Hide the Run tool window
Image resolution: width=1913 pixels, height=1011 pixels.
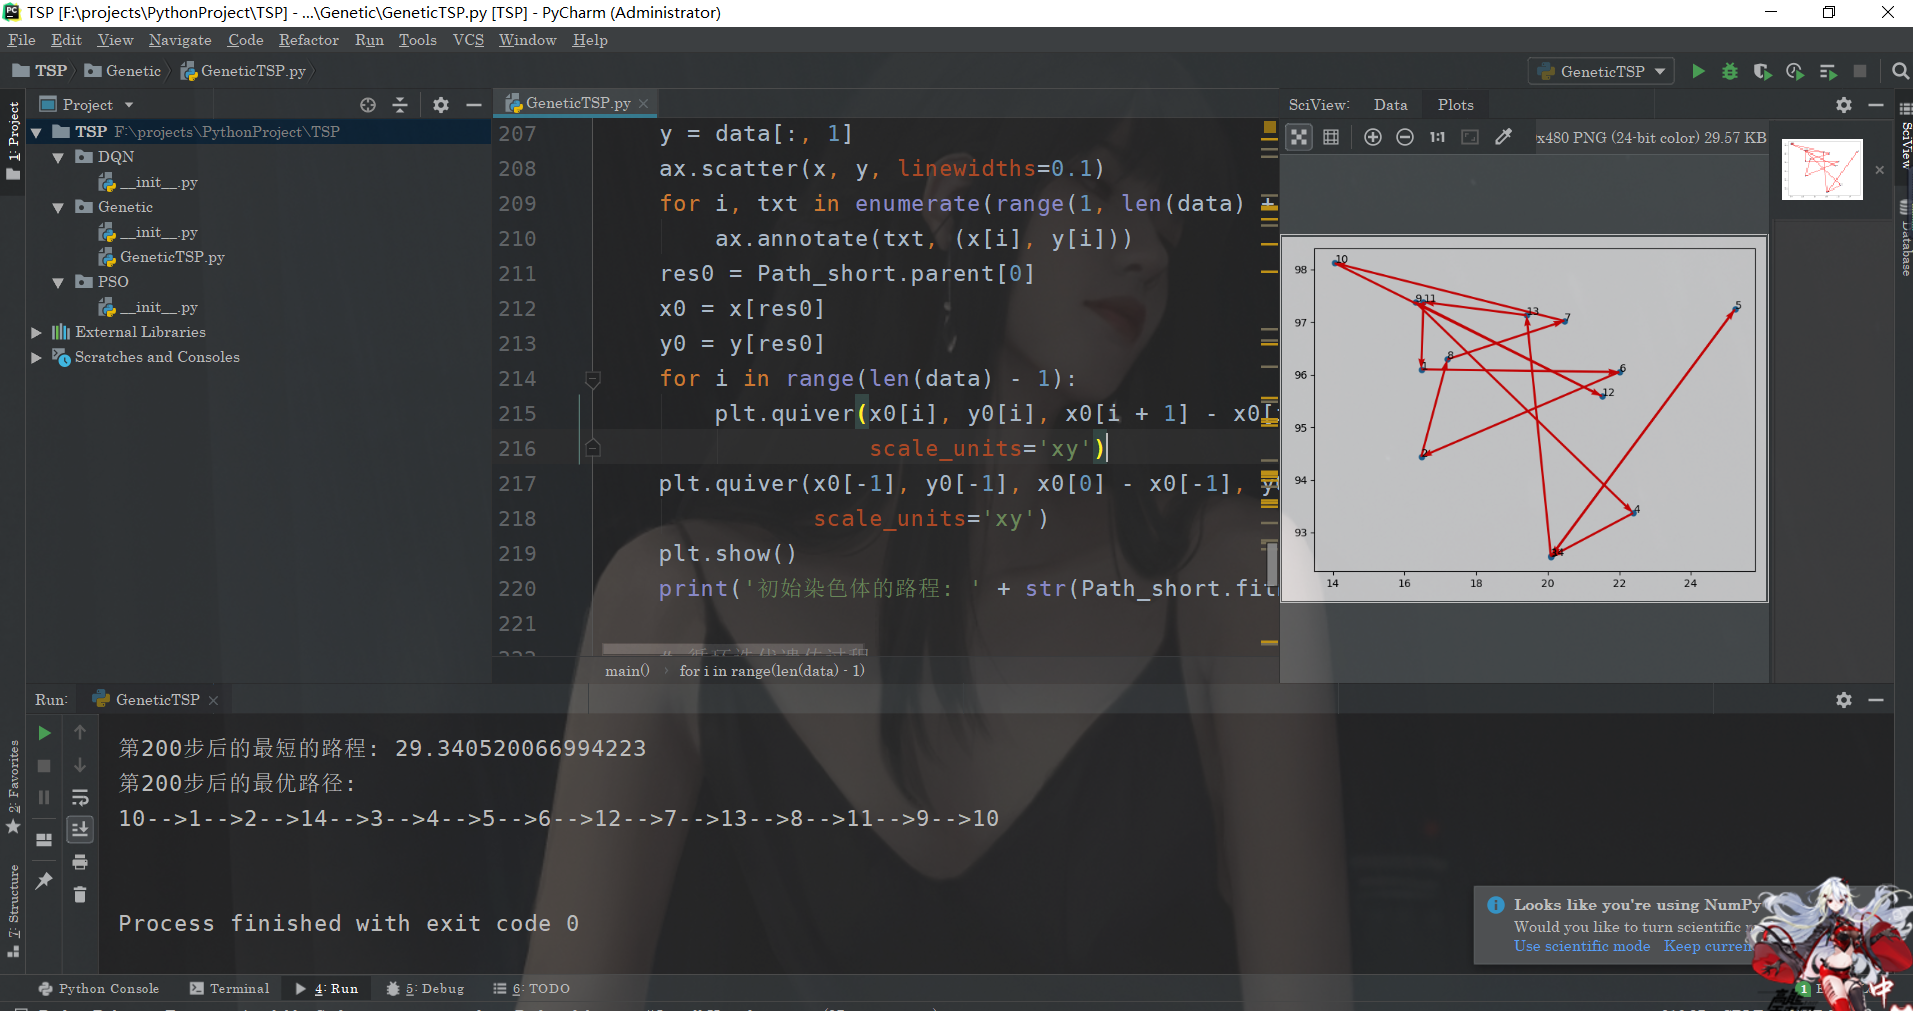pos(1876,700)
